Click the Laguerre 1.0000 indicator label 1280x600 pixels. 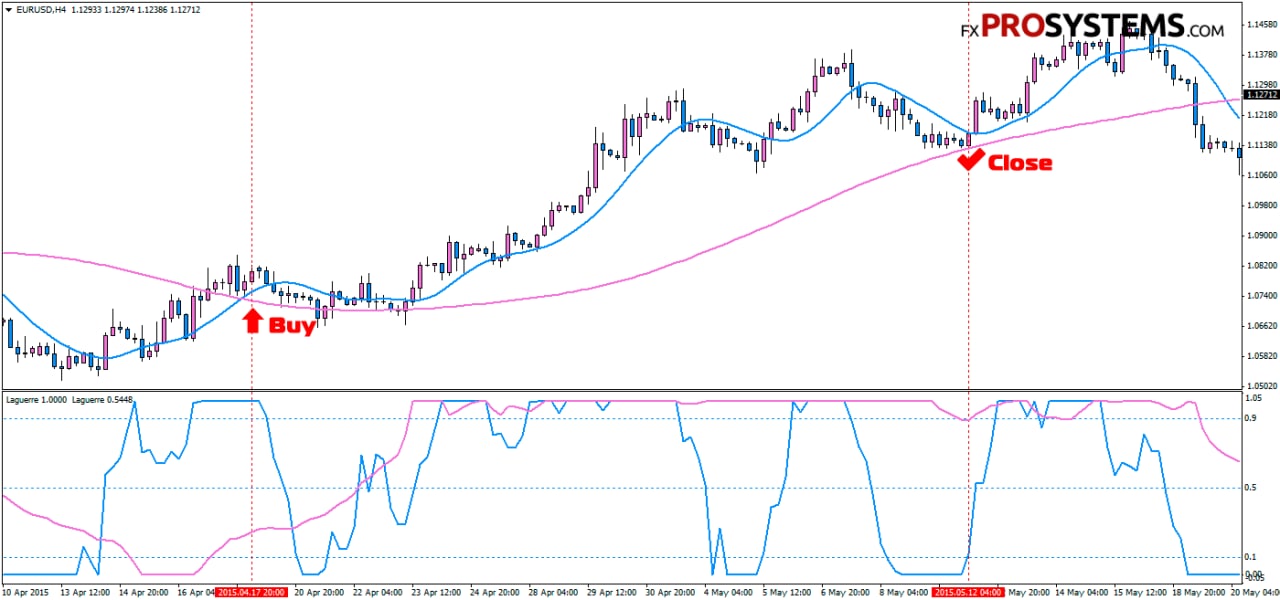(x=35, y=399)
